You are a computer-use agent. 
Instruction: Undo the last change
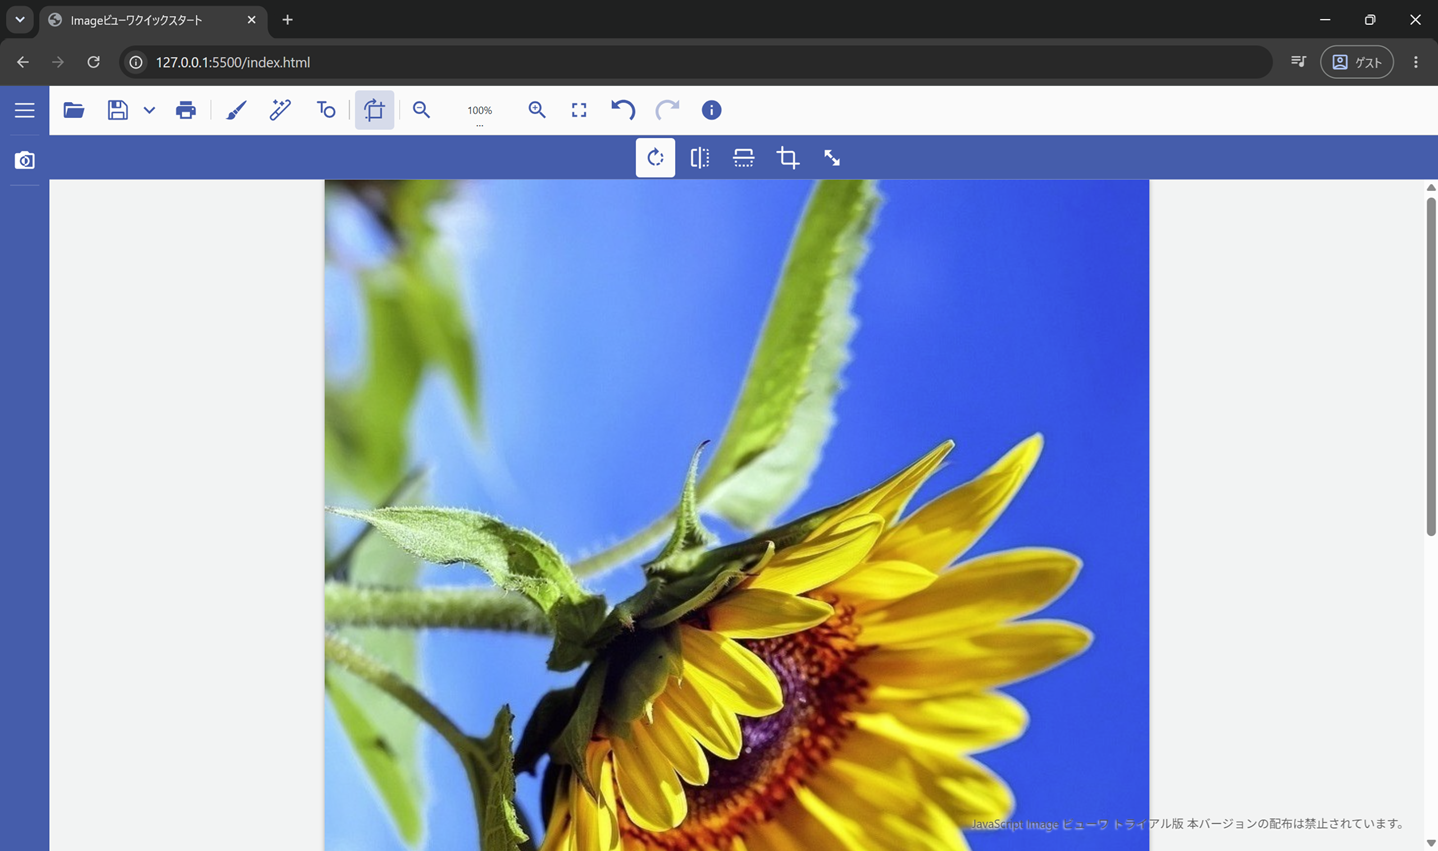(x=623, y=110)
